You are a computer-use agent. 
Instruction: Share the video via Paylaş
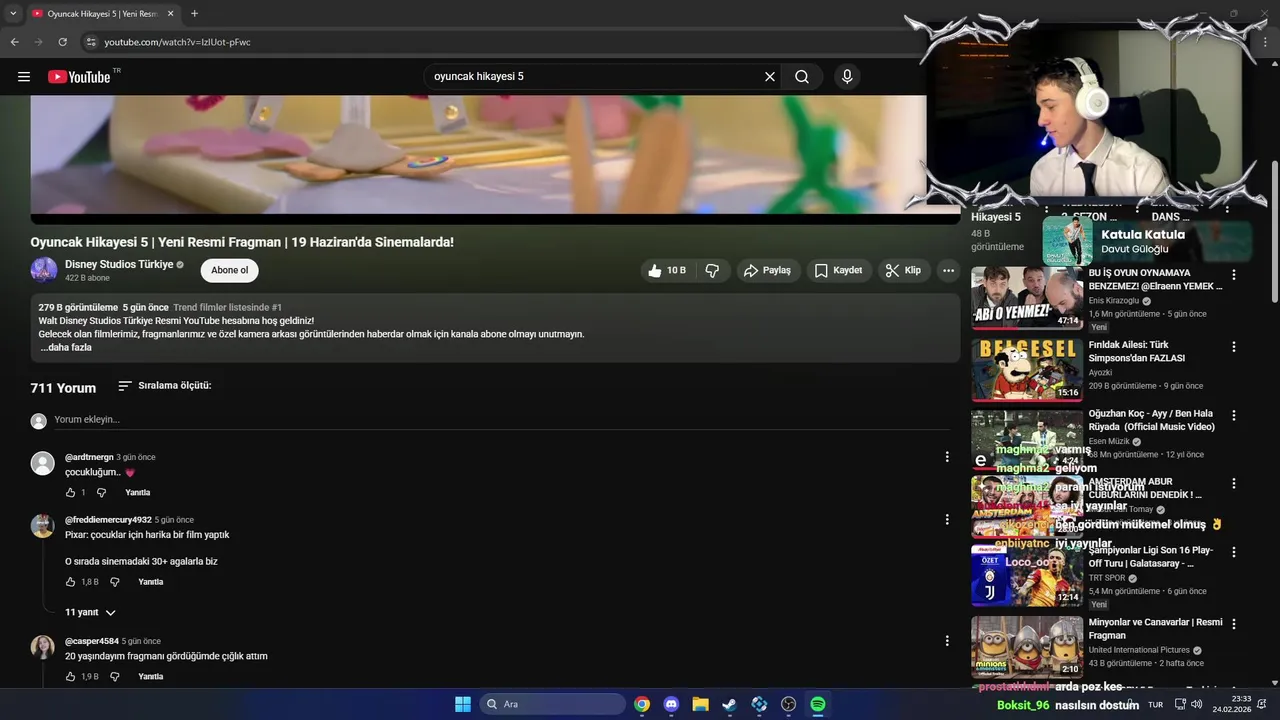click(x=768, y=270)
